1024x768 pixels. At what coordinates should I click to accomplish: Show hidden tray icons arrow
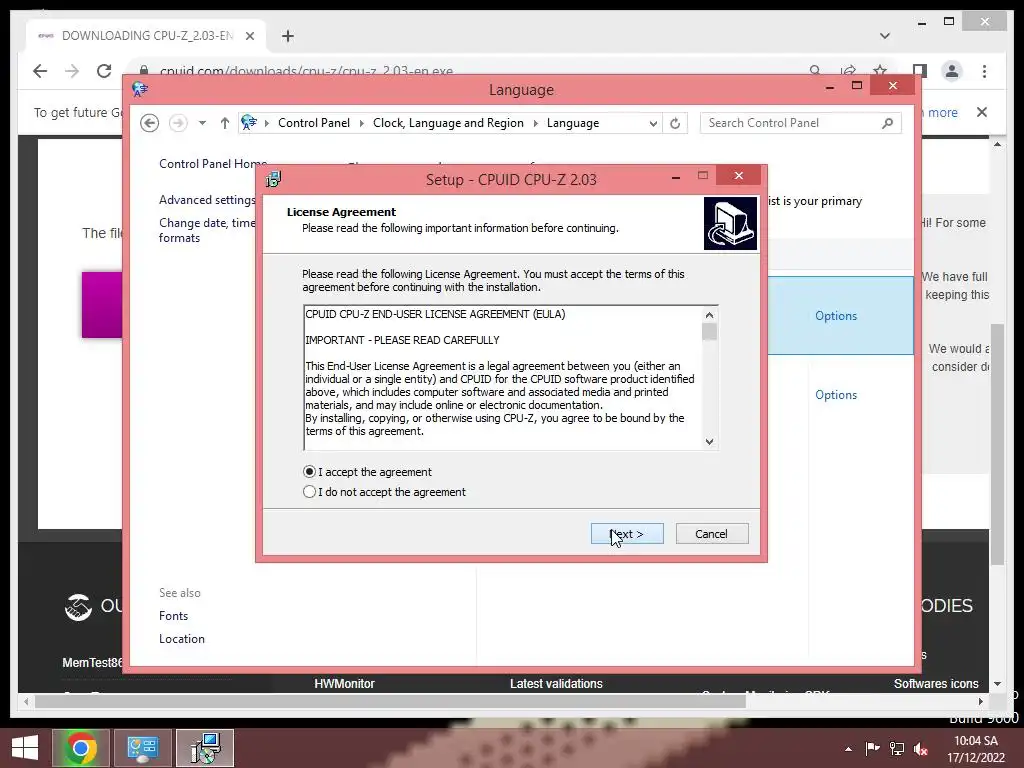(848, 749)
